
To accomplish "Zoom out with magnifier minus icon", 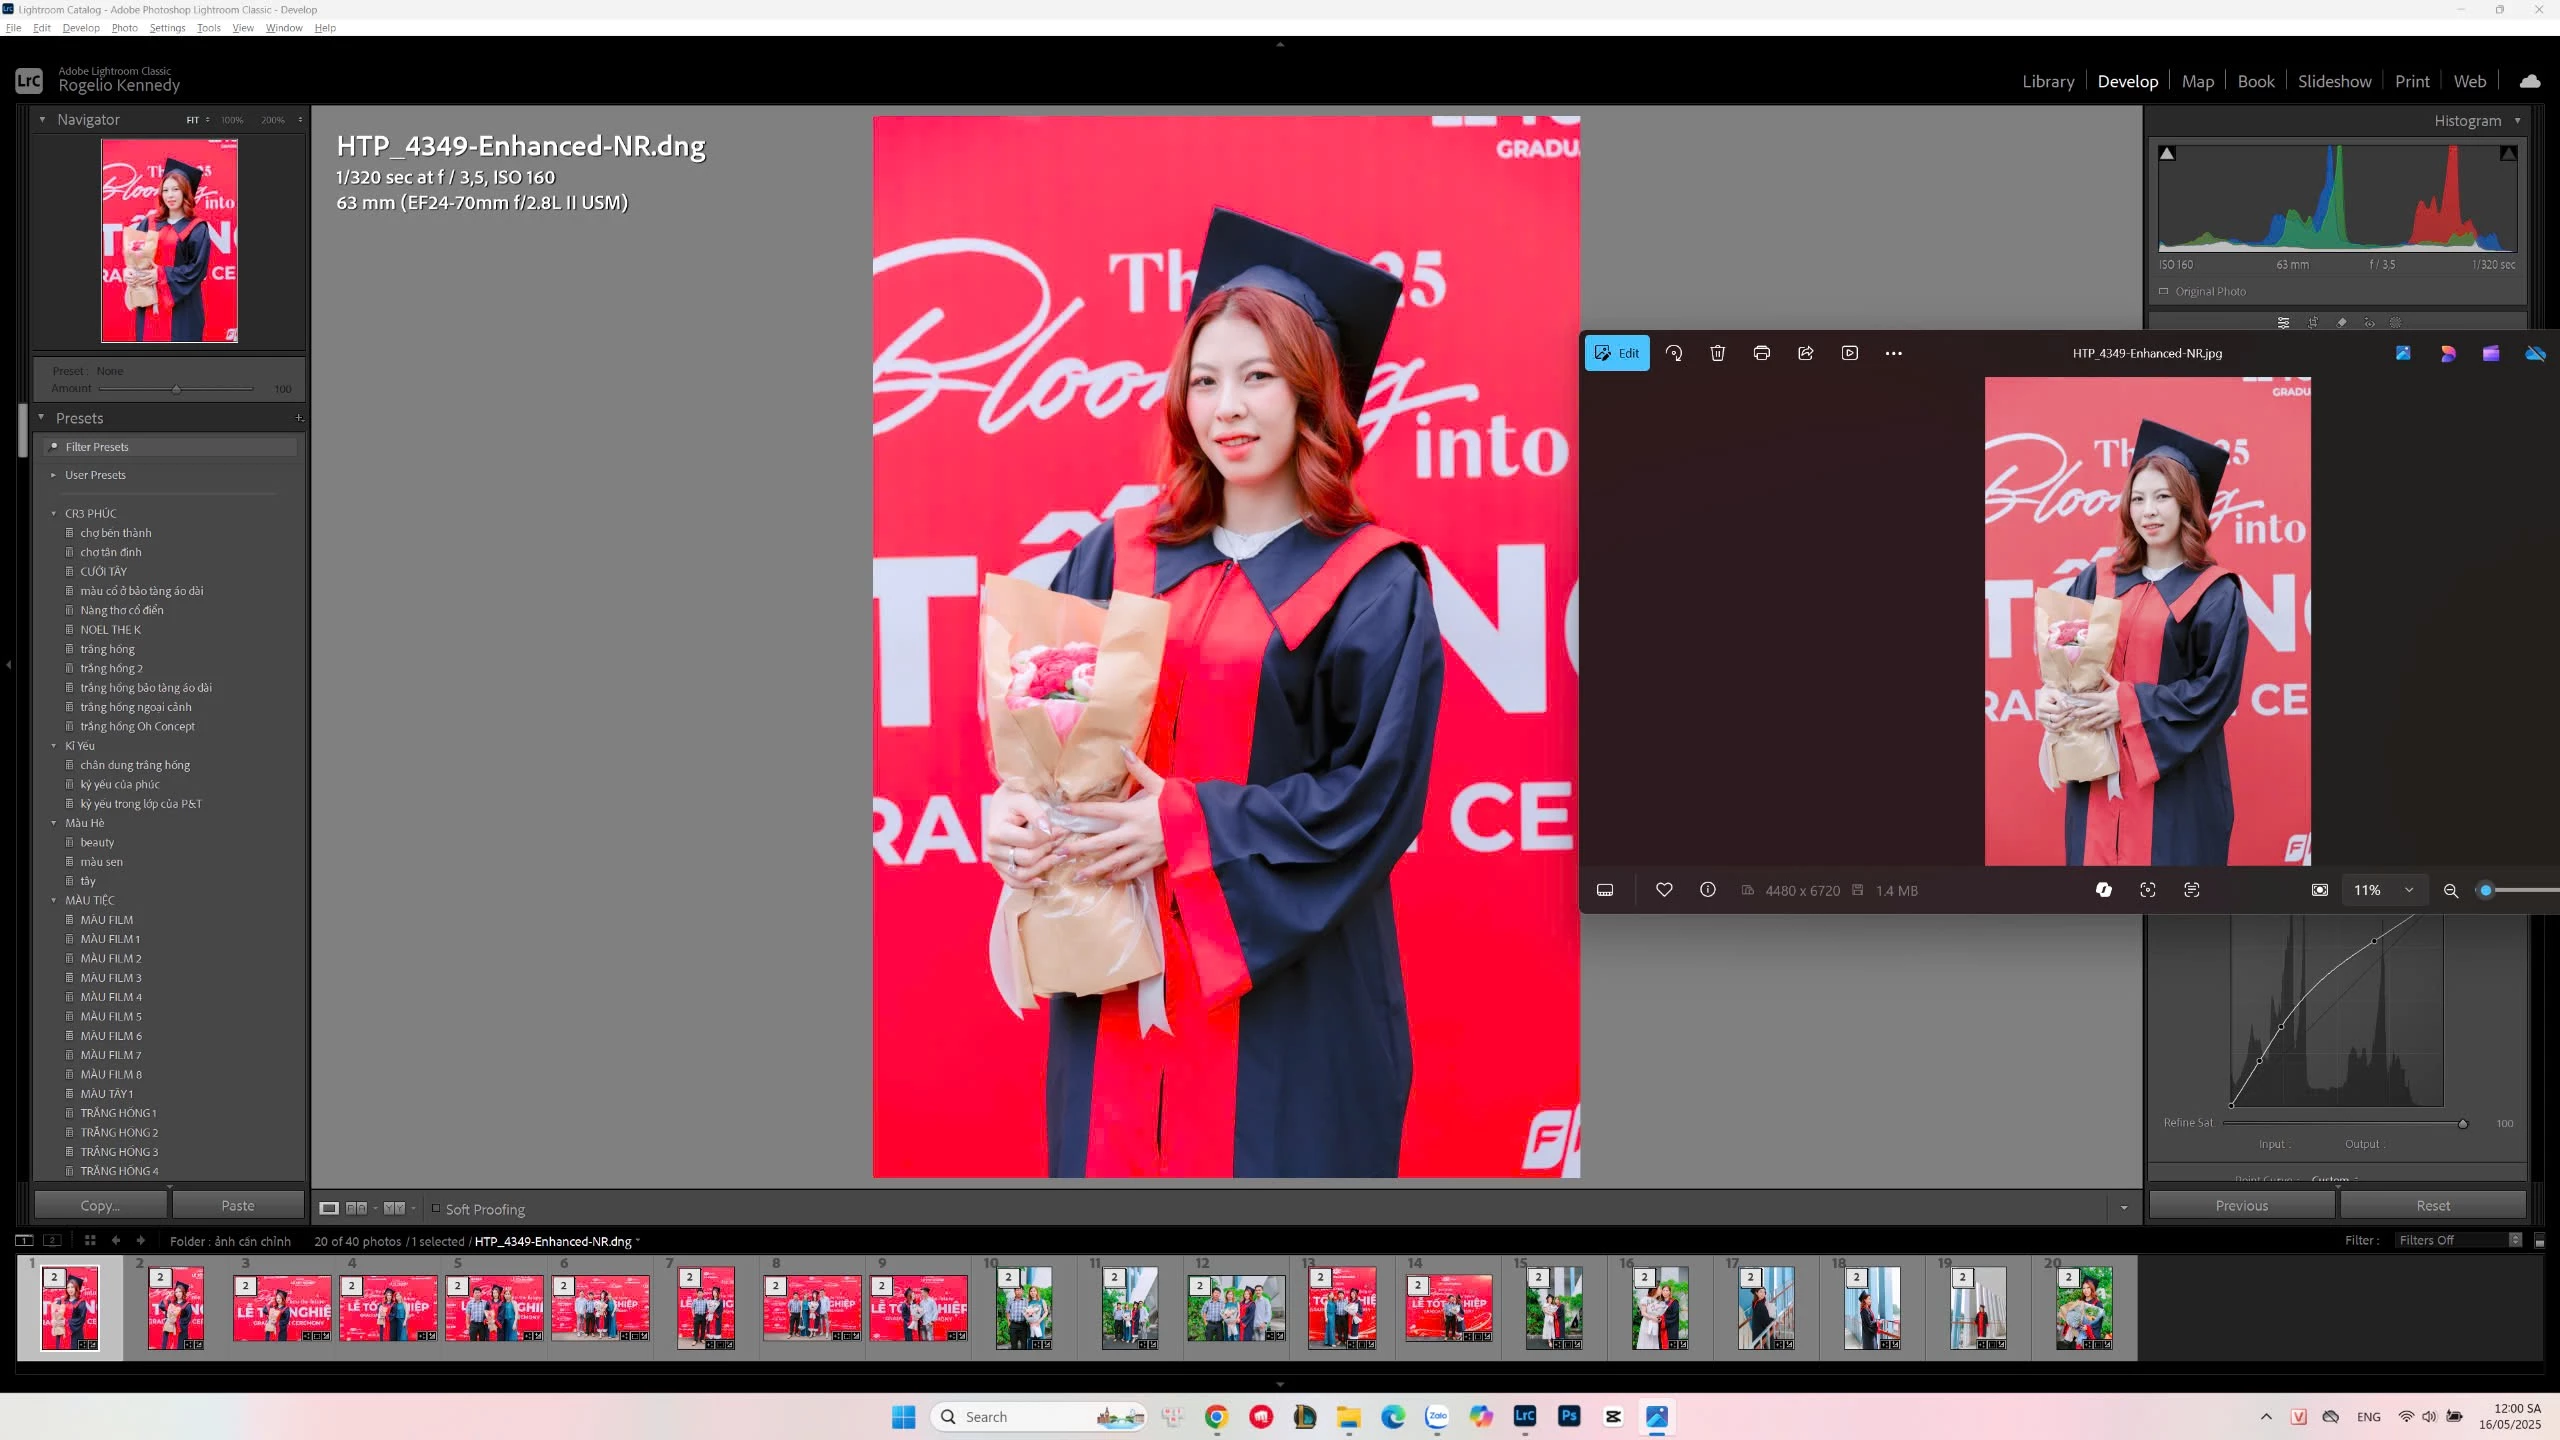I will click(2450, 891).
